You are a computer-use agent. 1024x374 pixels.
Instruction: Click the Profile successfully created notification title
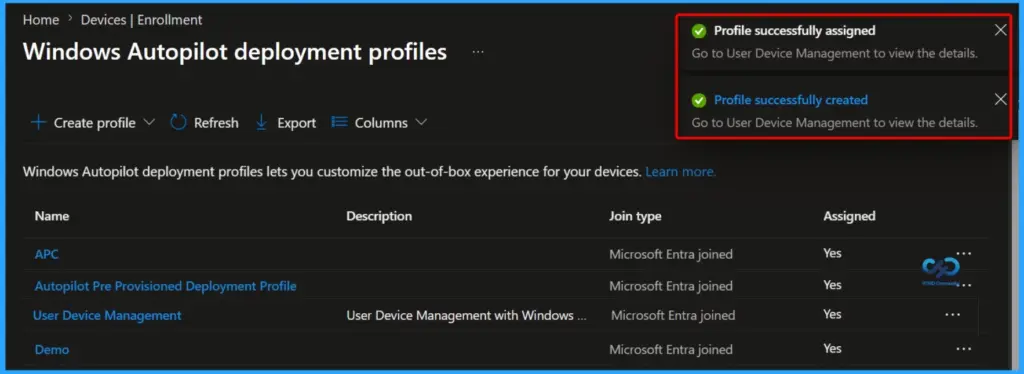point(791,100)
